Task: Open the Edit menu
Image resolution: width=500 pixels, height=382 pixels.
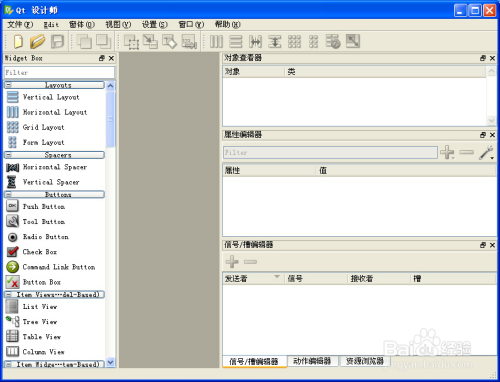Action: click(51, 24)
